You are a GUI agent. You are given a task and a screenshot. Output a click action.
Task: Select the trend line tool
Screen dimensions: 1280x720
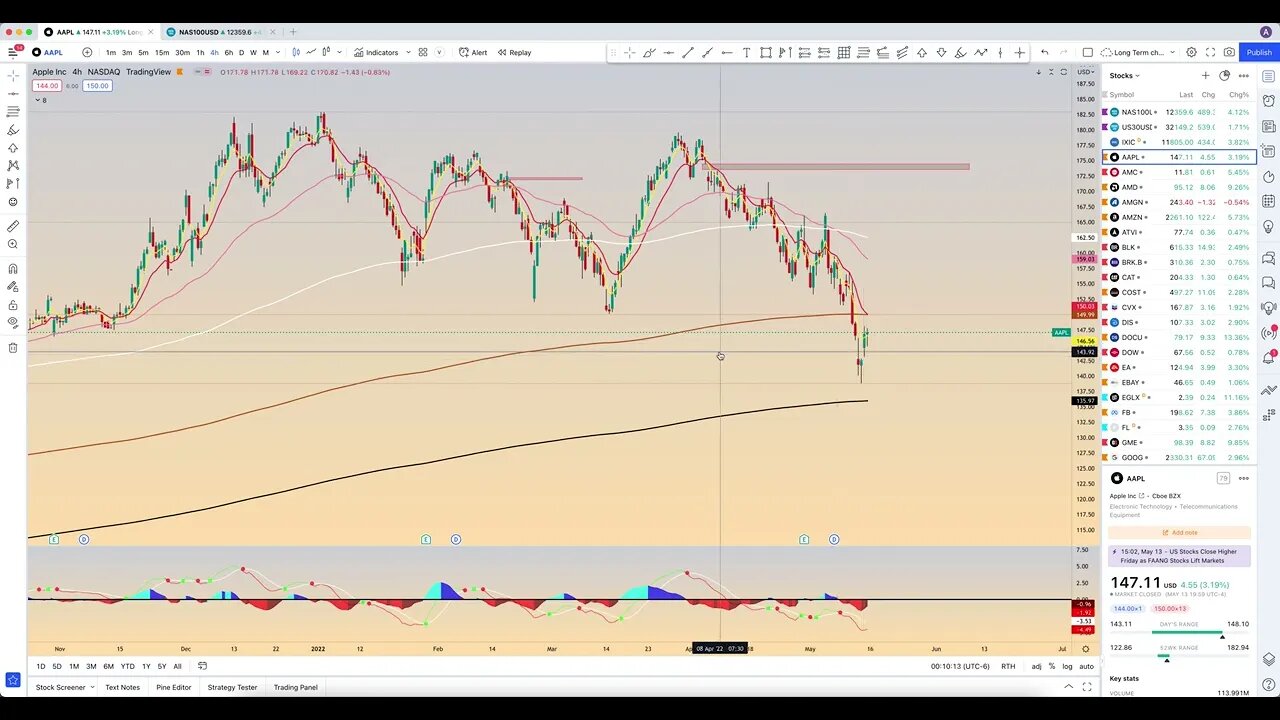click(x=688, y=52)
